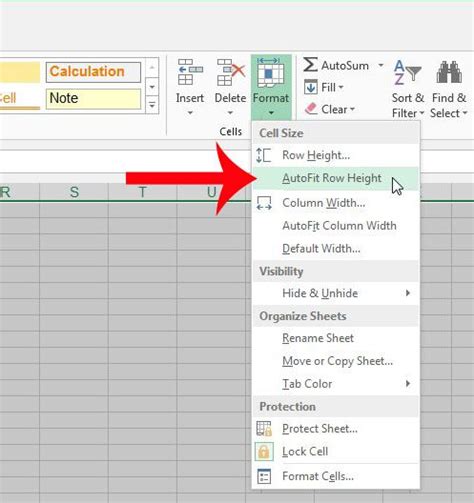Choose Rename Sheet from the menu
Screen dimensions: 474x503
click(335, 338)
